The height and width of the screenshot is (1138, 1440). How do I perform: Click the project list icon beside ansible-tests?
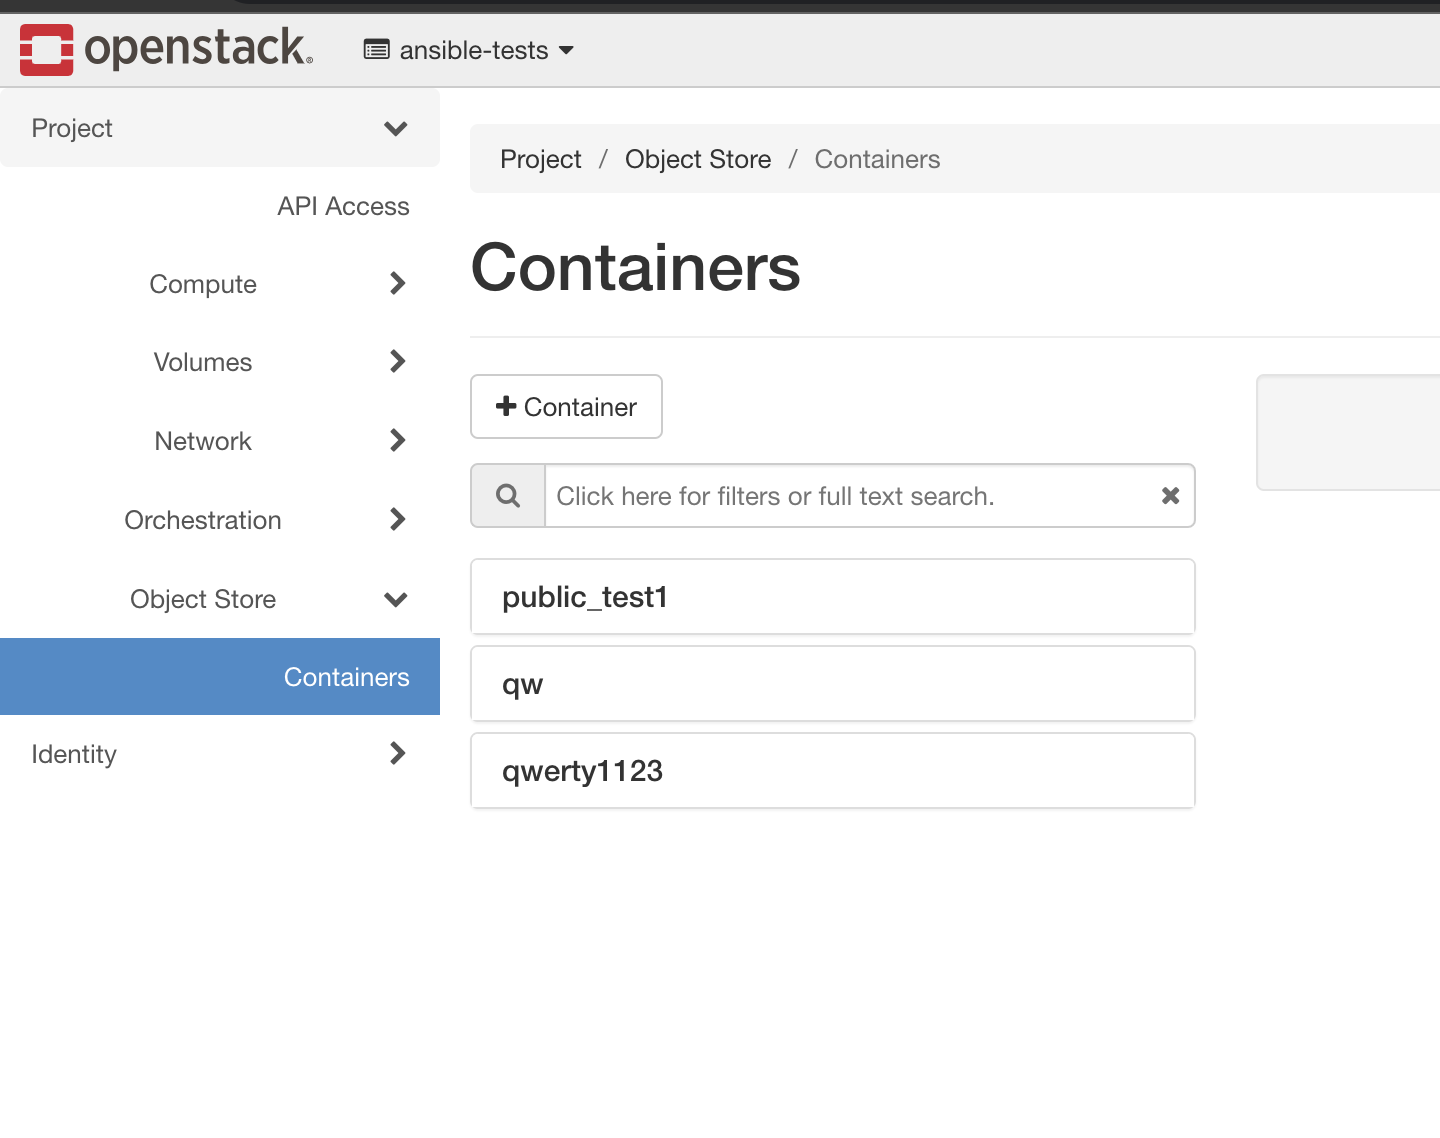click(375, 49)
